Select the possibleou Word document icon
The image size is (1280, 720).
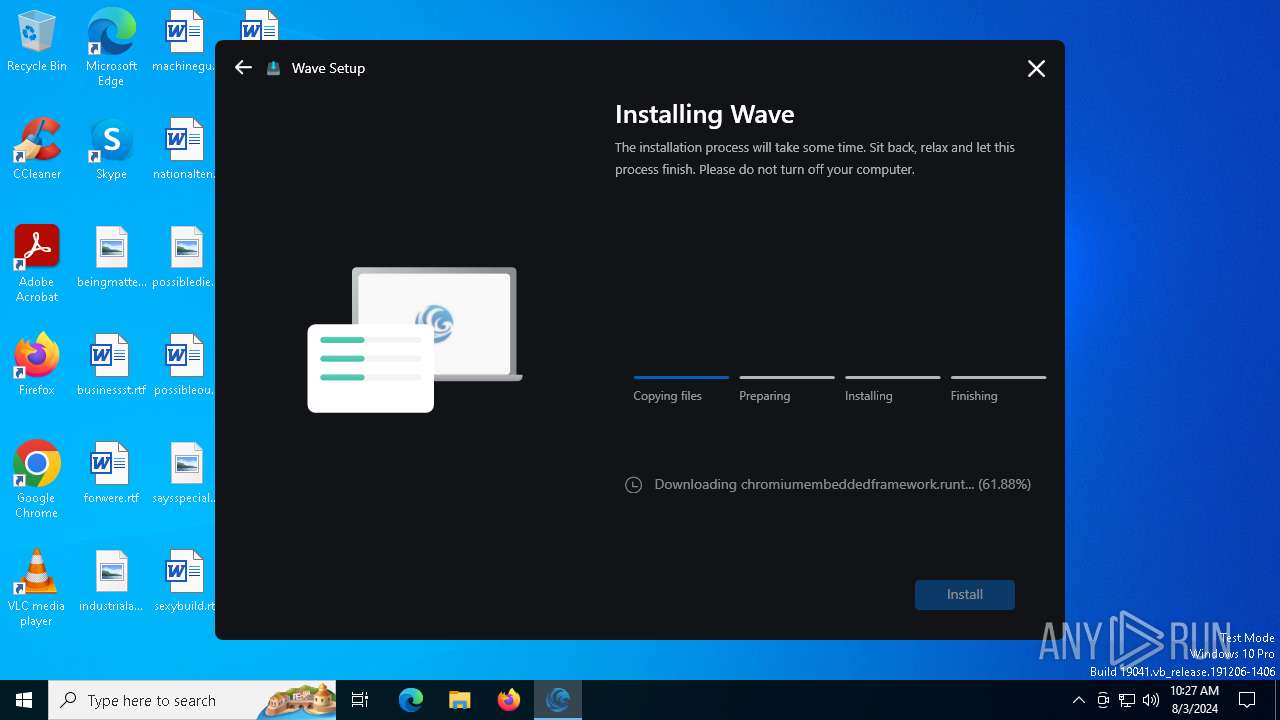click(x=185, y=365)
